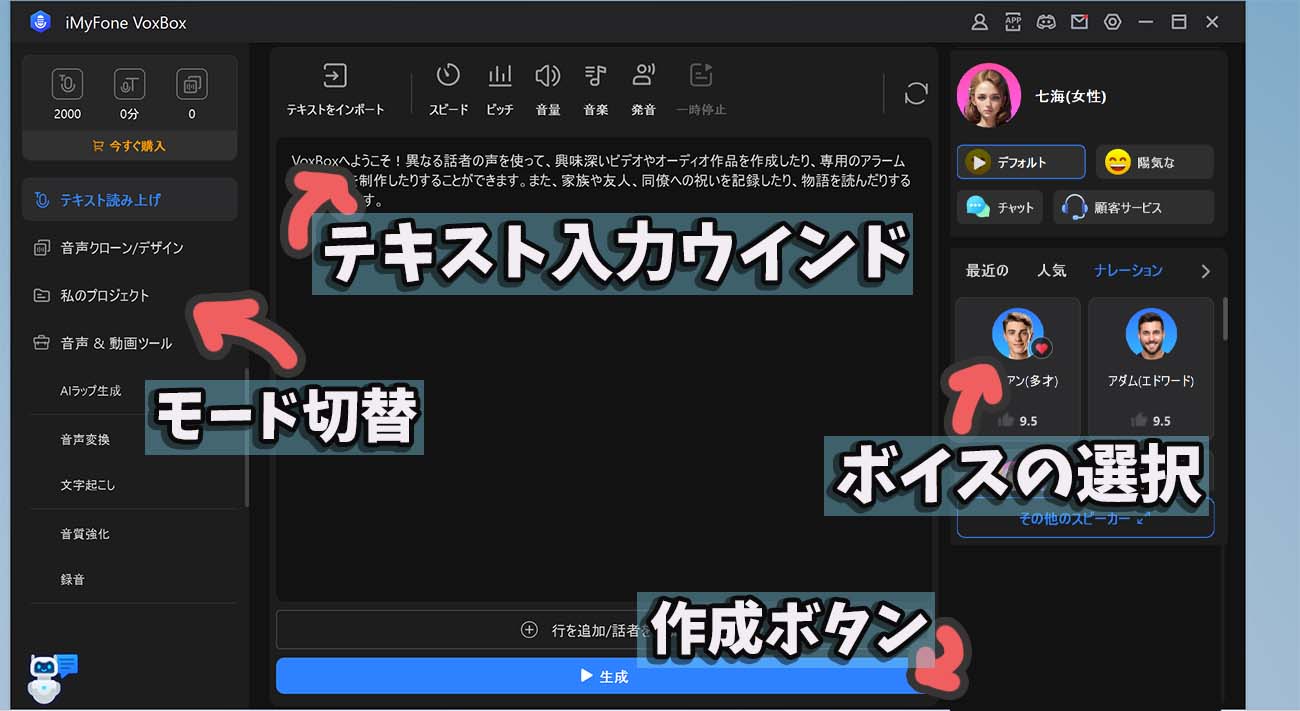Open the 音楽 background music option
Viewport: 1300px width, 711px height.
click(x=596, y=89)
